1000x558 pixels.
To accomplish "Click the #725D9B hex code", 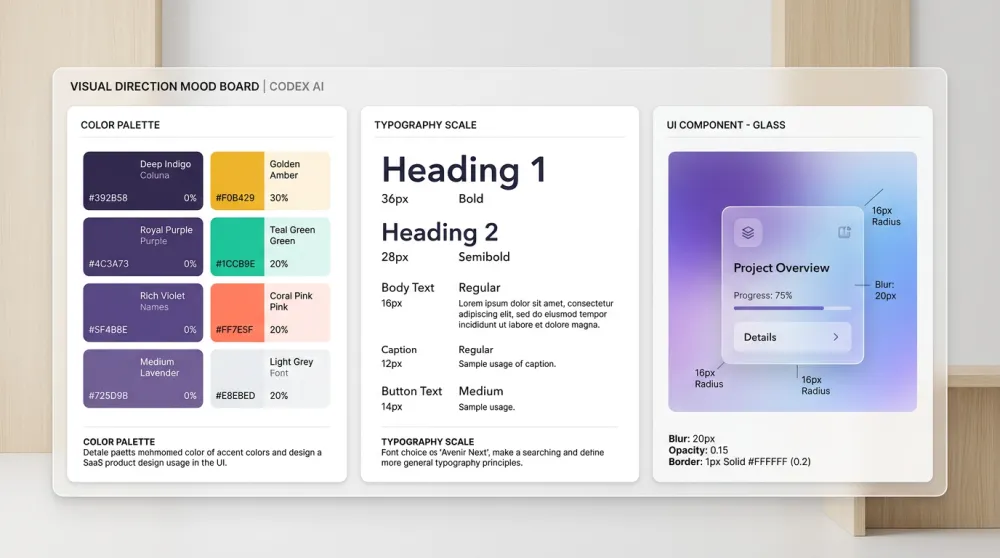I will coord(108,395).
